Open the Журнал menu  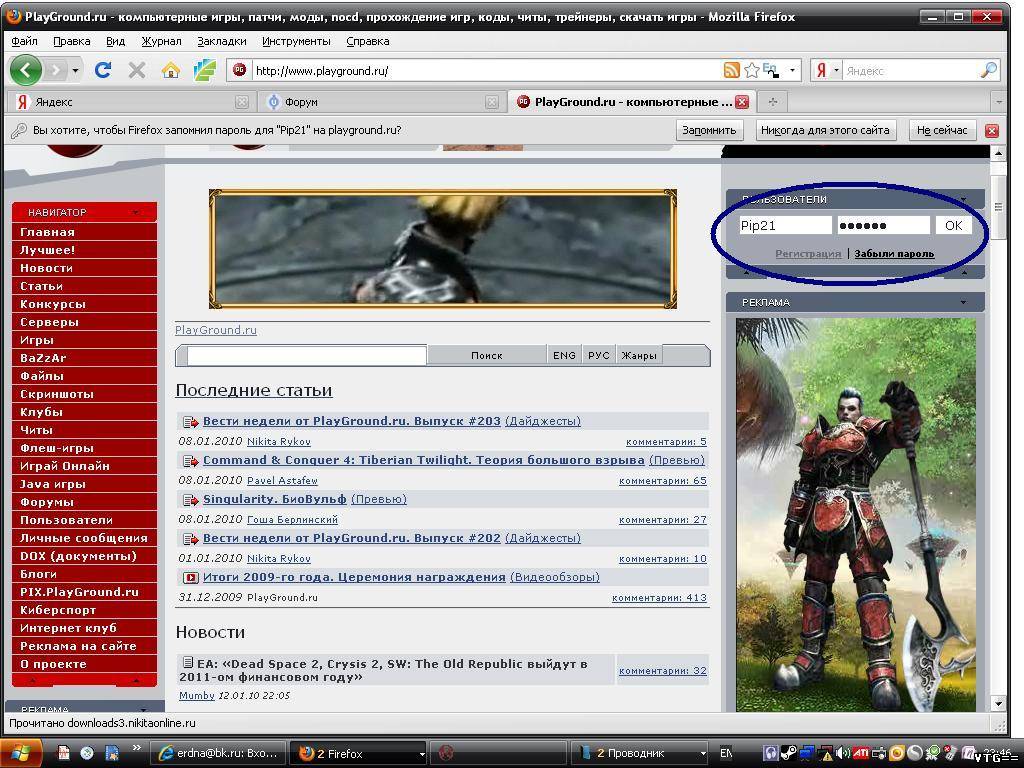coord(161,41)
